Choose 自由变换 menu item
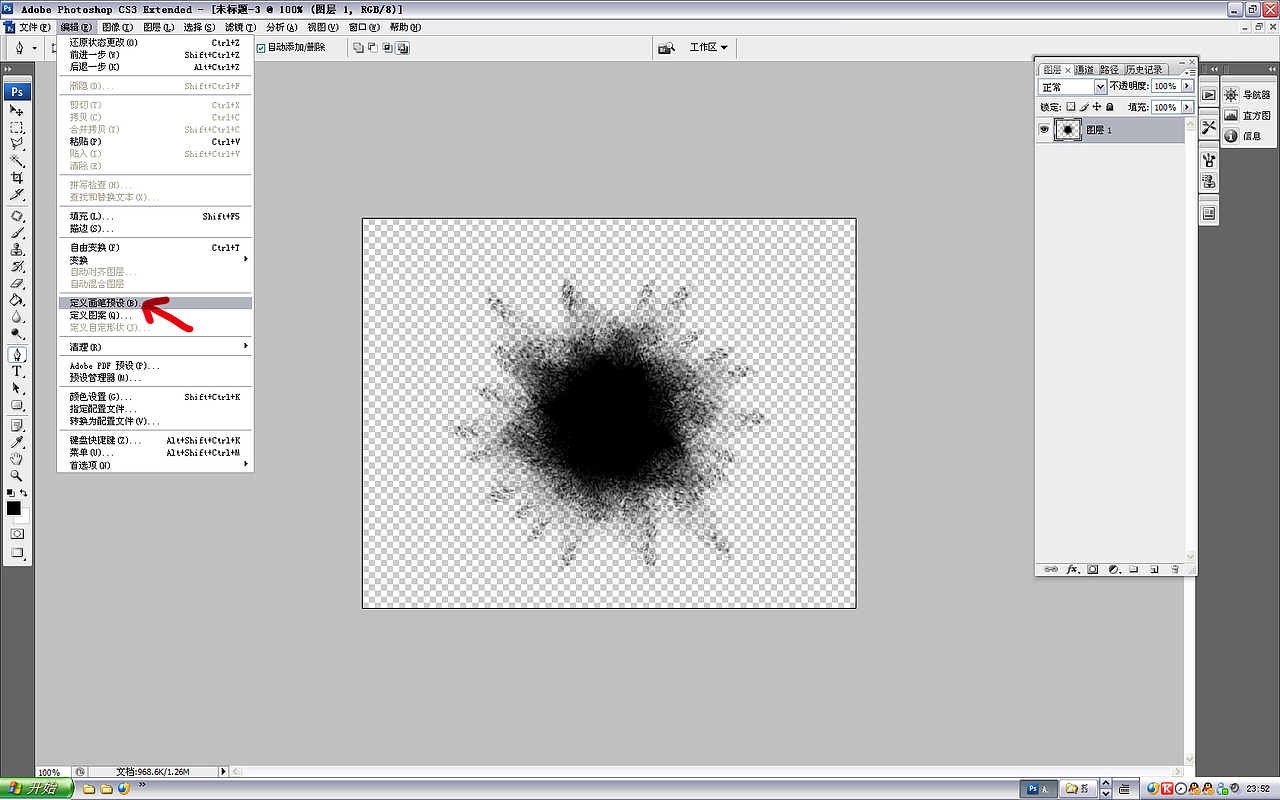 click(155, 248)
